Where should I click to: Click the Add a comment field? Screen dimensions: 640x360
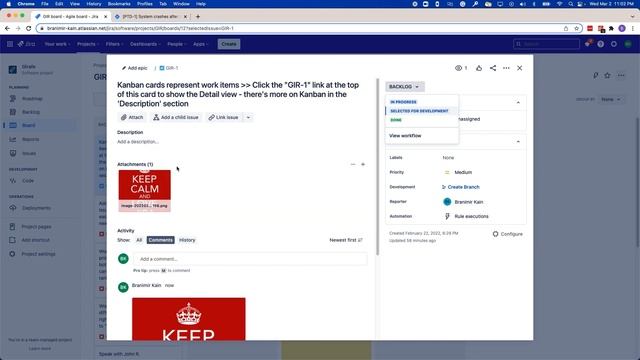pos(250,259)
